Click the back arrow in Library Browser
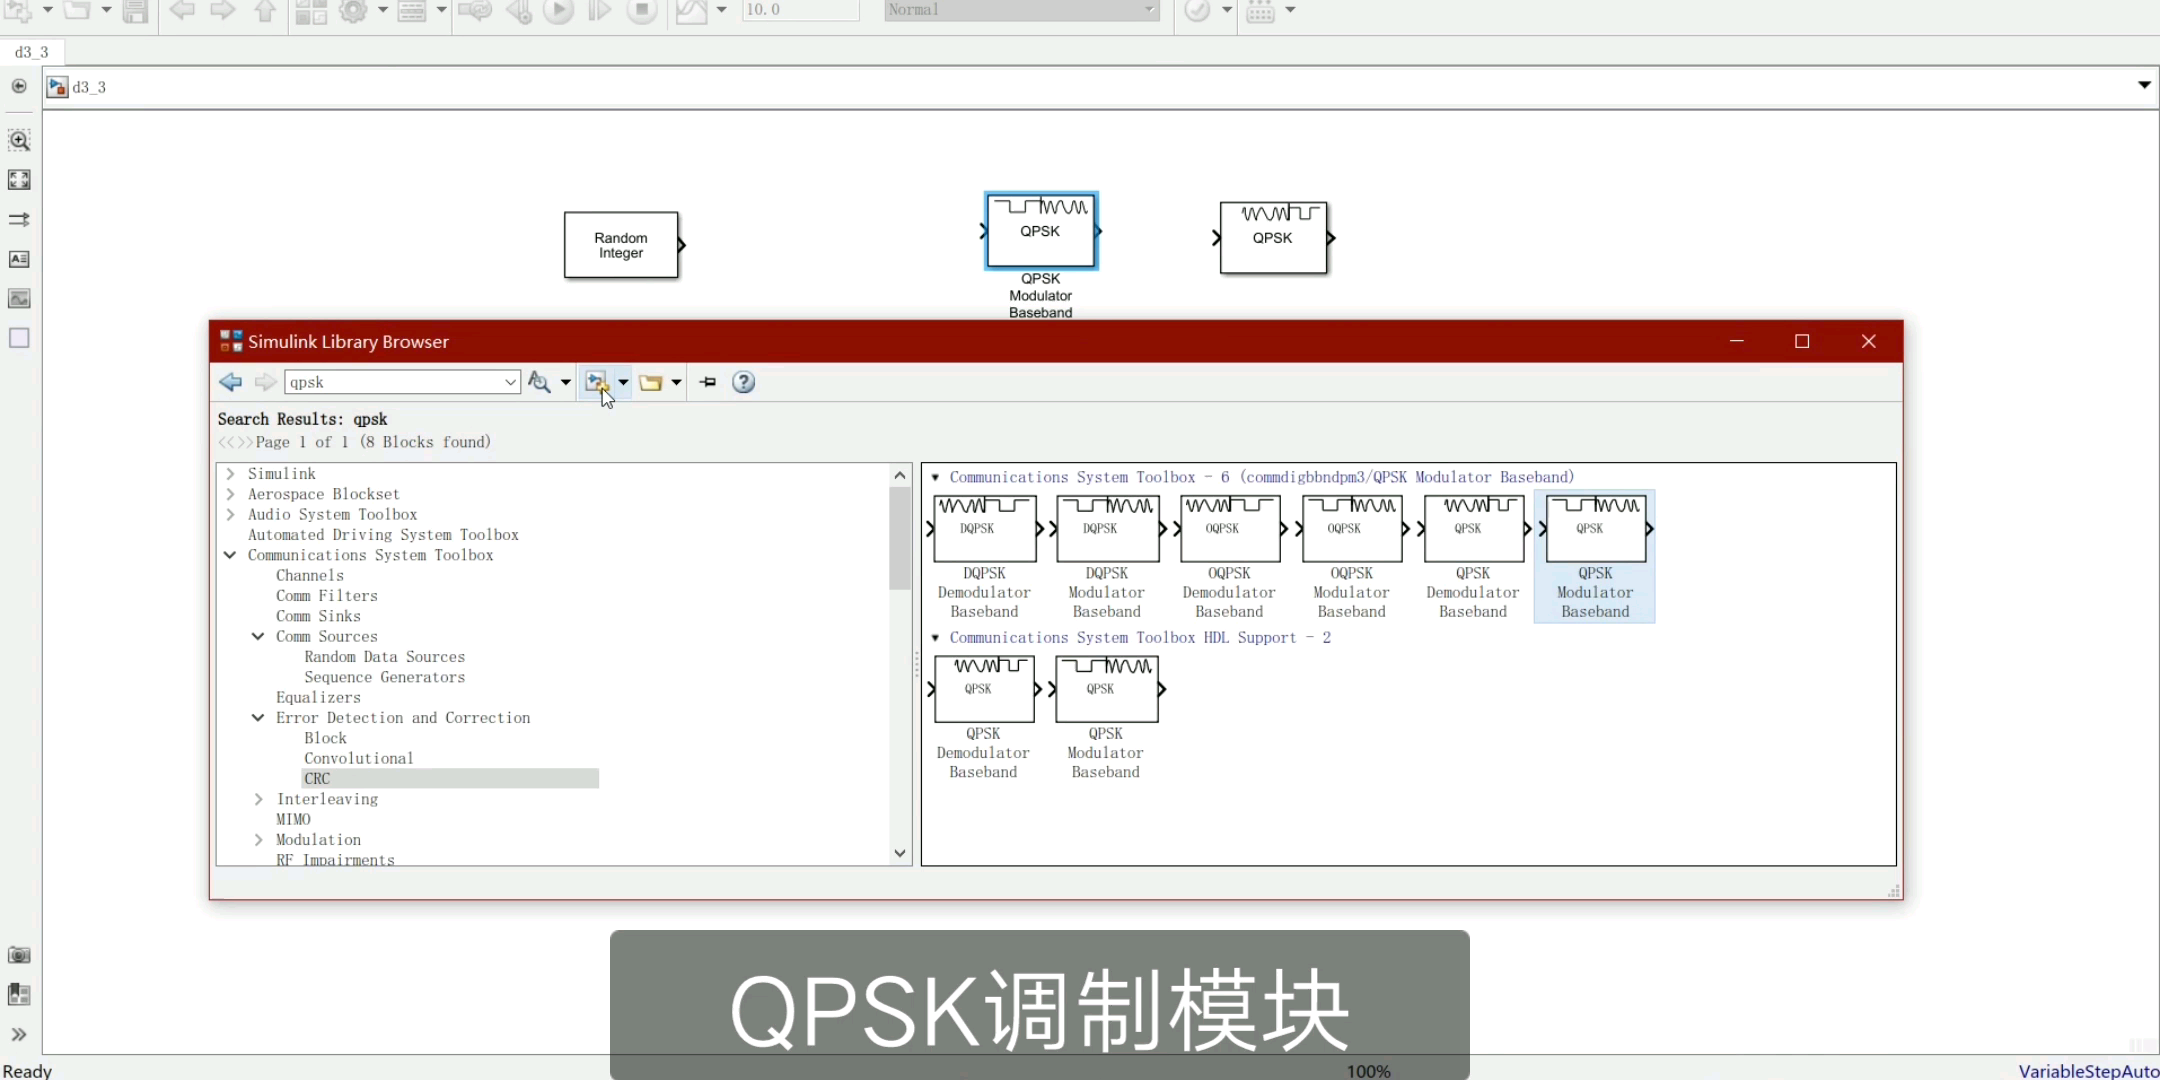The image size is (2160, 1080). pos(231,382)
